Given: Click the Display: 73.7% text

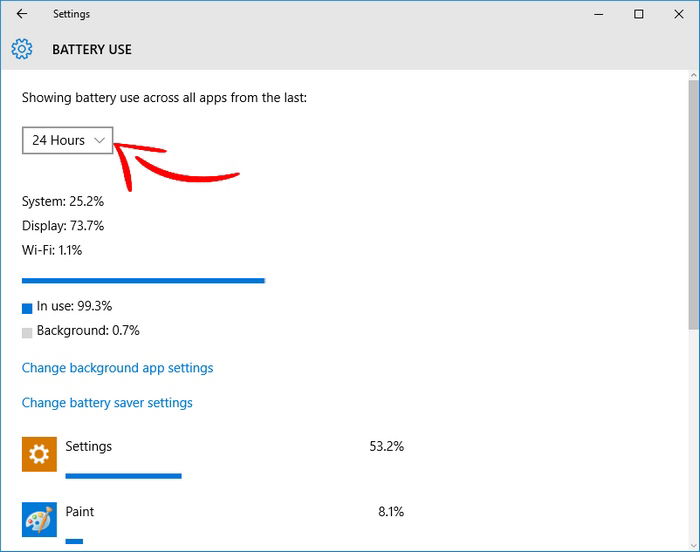Looking at the screenshot, I should tap(63, 226).
